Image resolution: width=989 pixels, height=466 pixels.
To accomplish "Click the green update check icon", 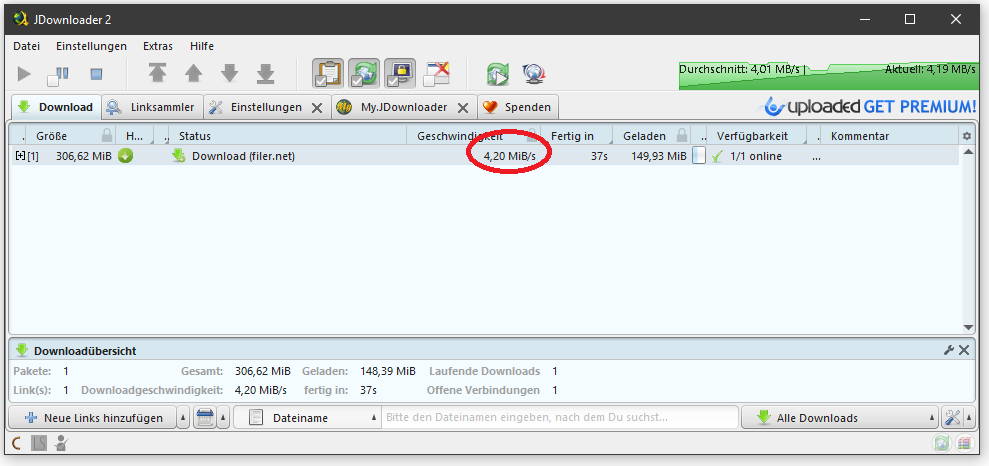I will pos(498,74).
